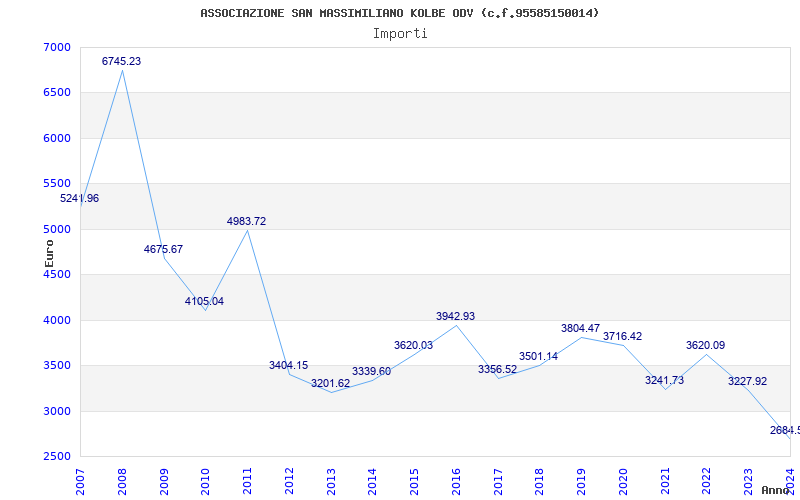Click the 3620.09 value label
Image resolution: width=800 pixels, height=500 pixels.
(x=706, y=345)
